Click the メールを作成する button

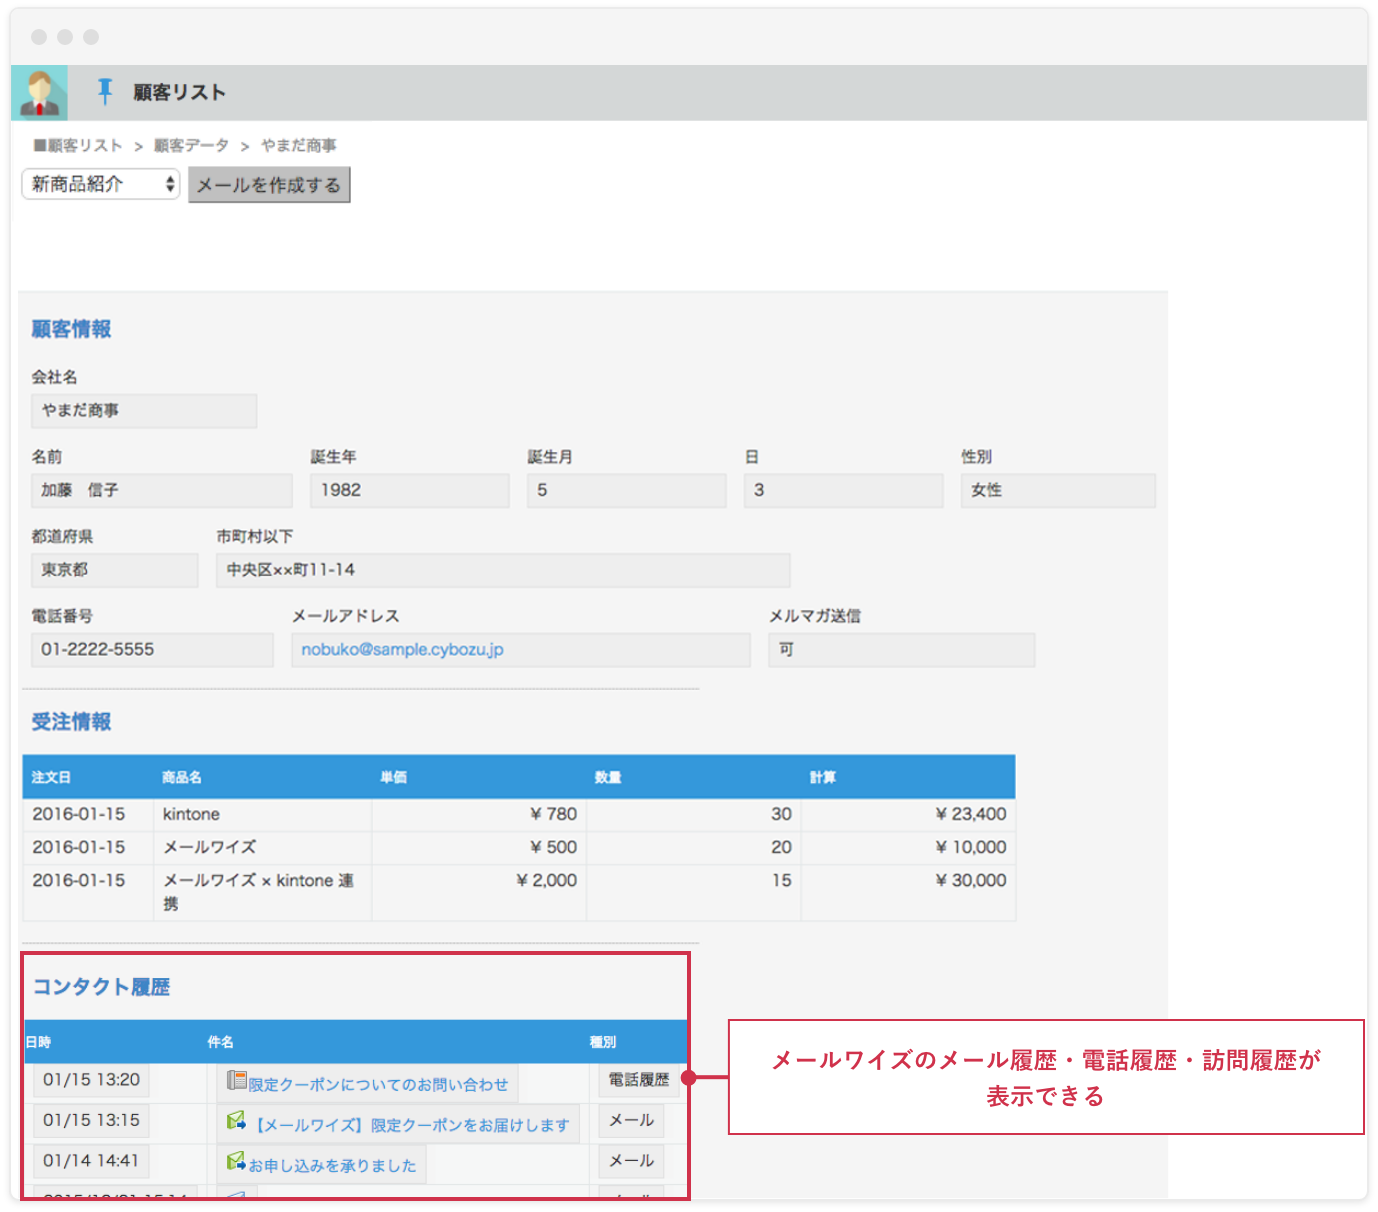[x=269, y=185]
